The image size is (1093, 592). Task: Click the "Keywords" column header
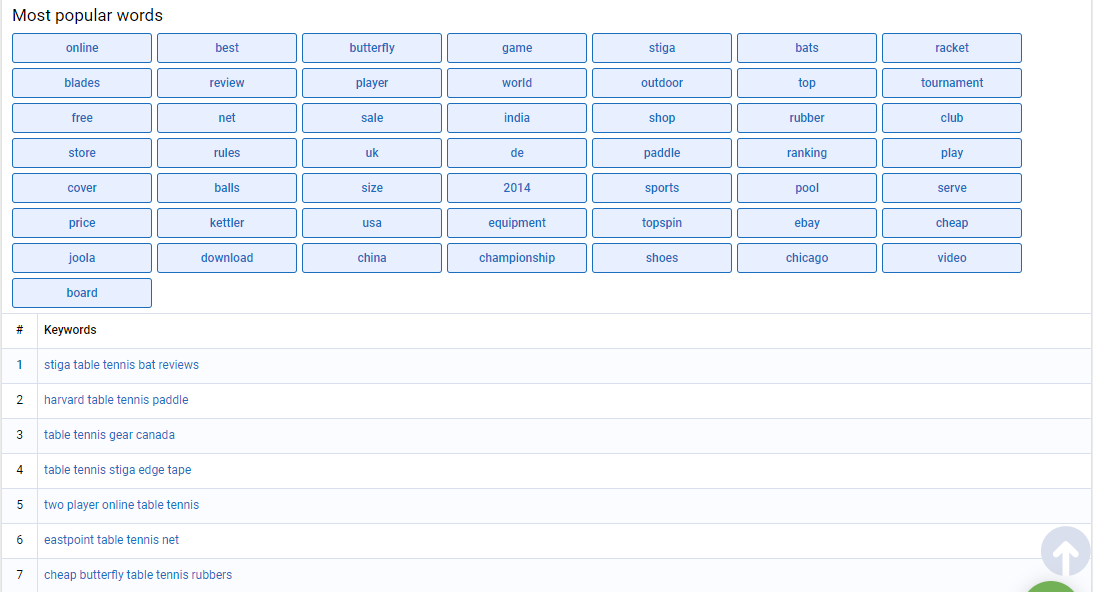[x=70, y=330]
